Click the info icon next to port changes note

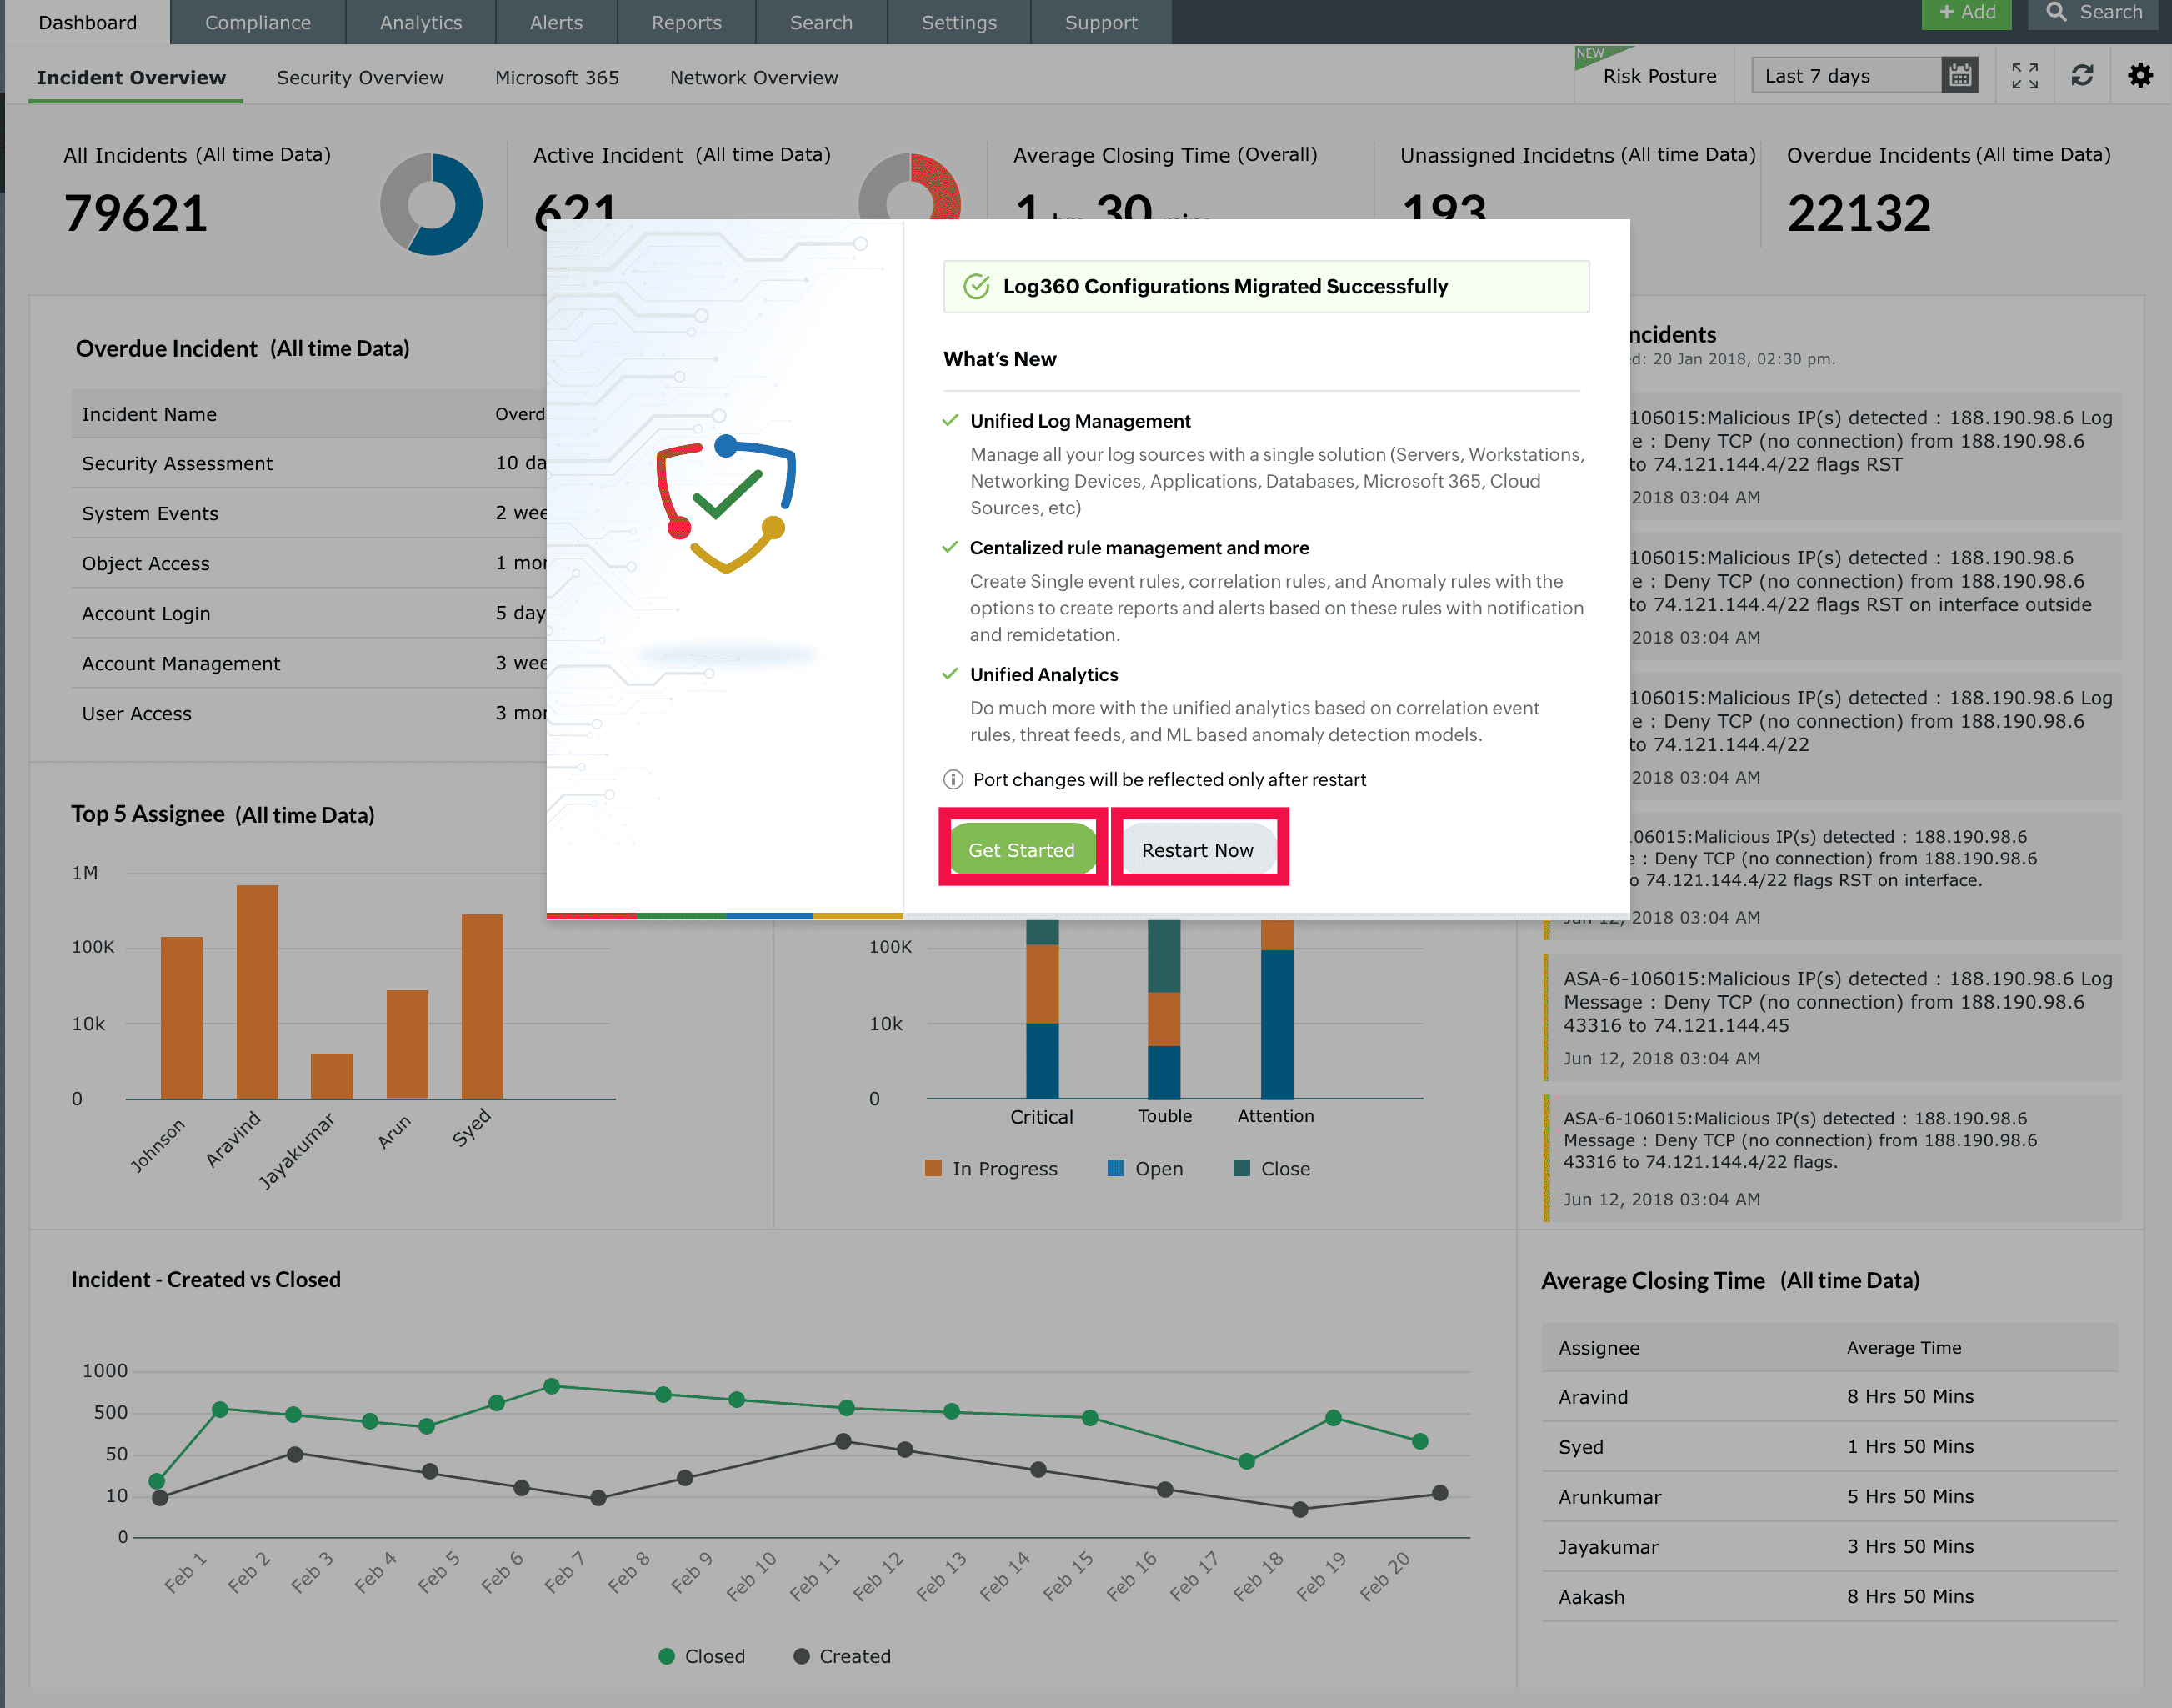[953, 780]
